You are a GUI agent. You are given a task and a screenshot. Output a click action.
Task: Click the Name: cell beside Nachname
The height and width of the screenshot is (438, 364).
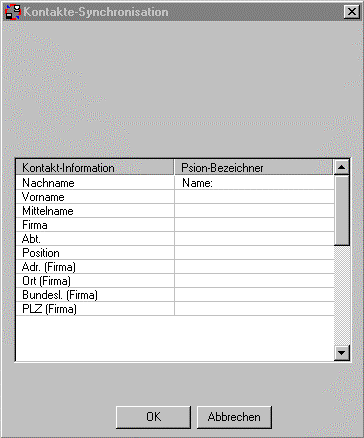click(x=254, y=183)
